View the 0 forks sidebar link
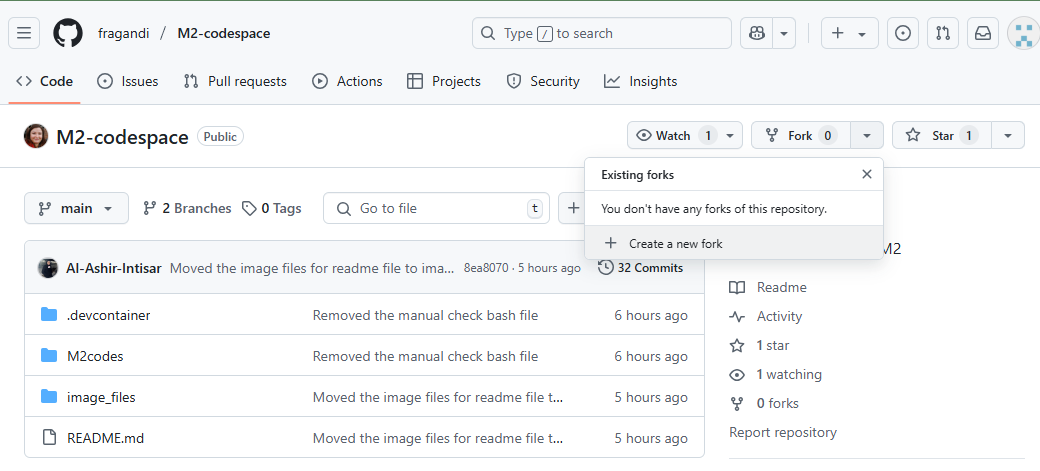Screen dimensions: 1040x471 coord(764,403)
